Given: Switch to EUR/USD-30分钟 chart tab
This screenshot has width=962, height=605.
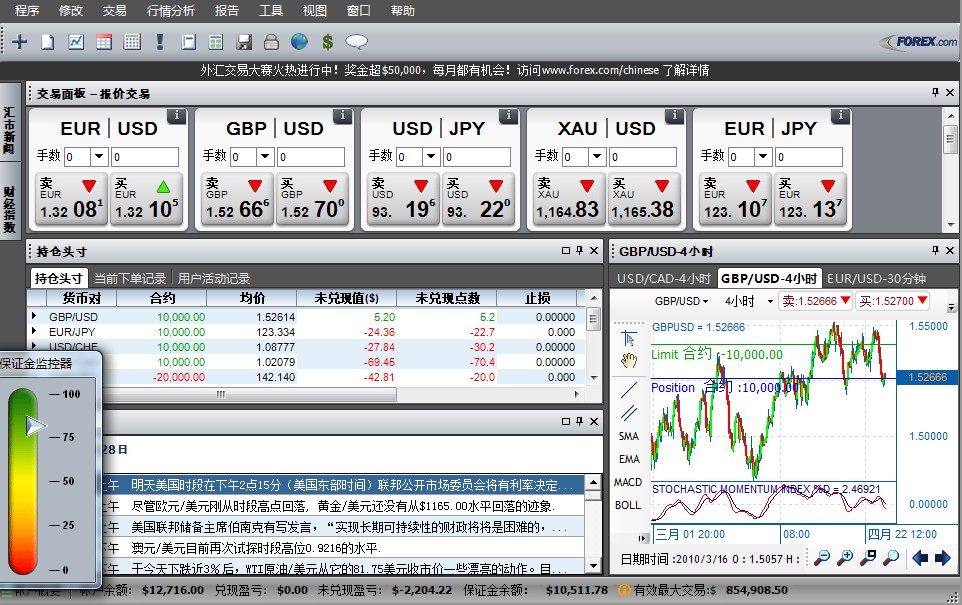Looking at the screenshot, I should coord(876,279).
